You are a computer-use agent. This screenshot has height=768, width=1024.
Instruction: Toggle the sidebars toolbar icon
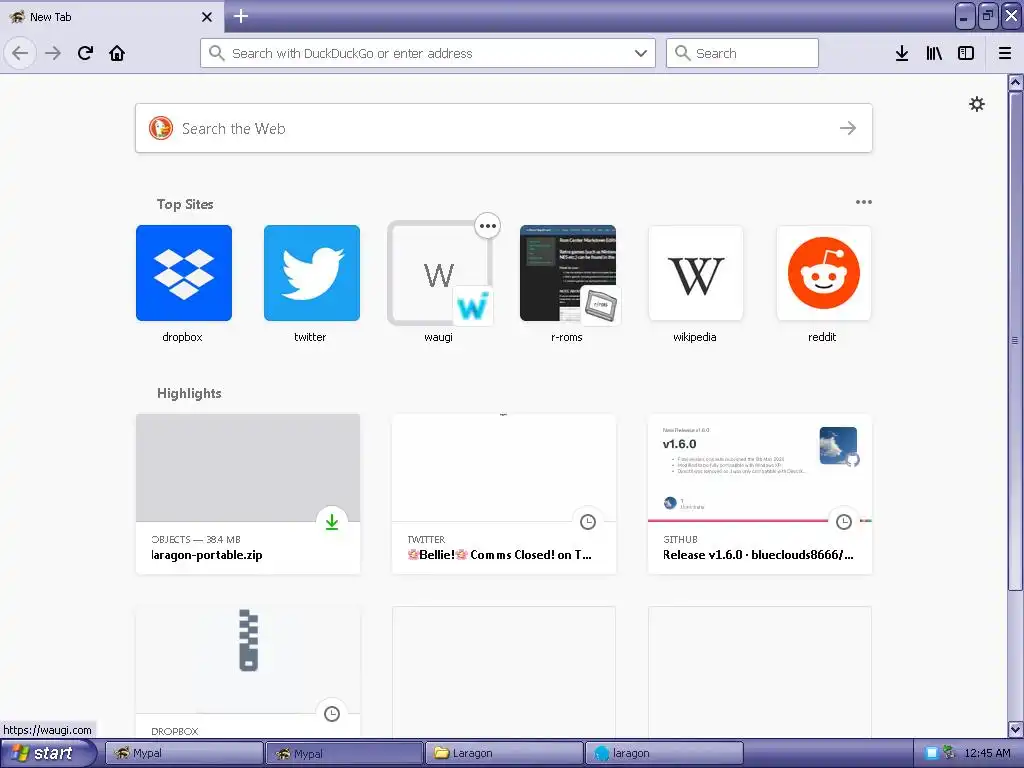tap(966, 53)
